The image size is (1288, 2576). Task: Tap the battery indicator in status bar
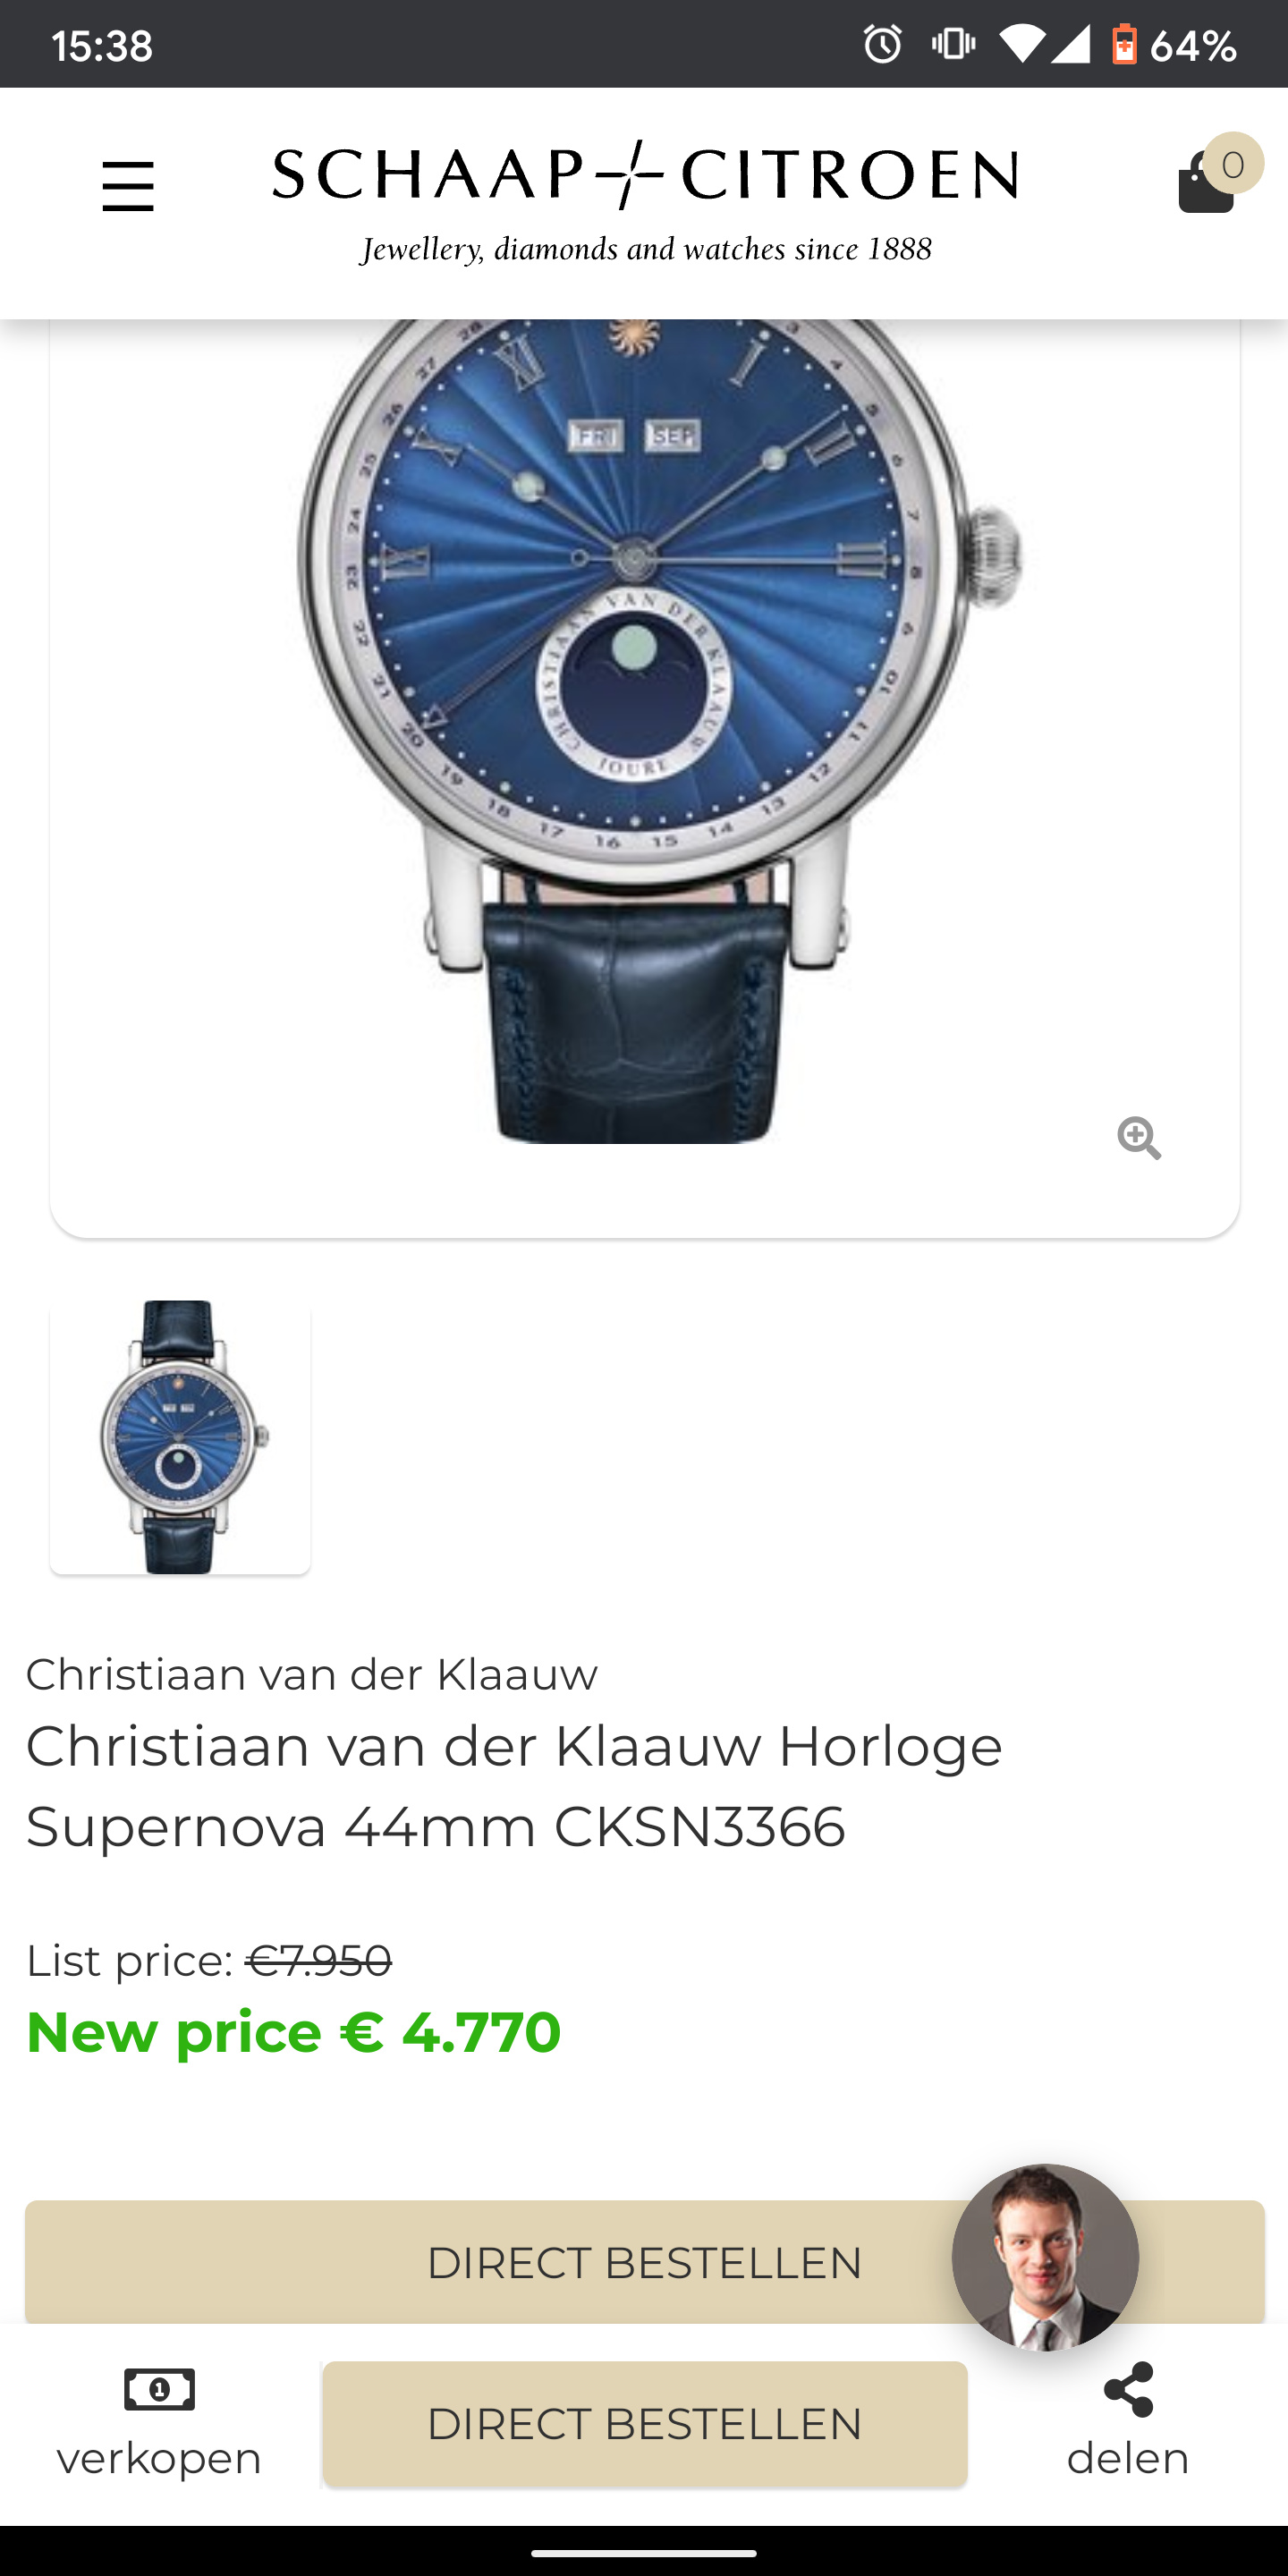click(1124, 44)
